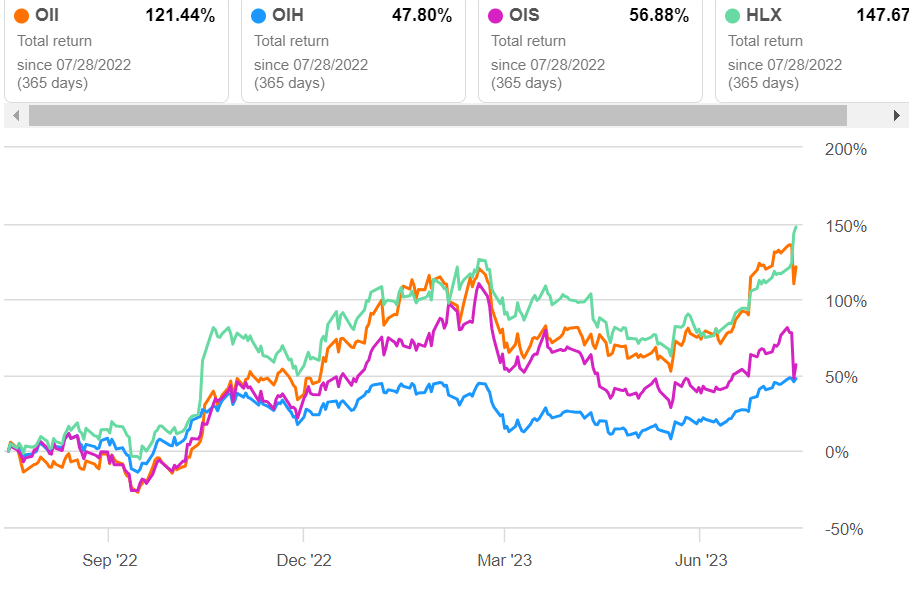Select the Jun '23 axis label
Screen dimensions: 917x595
tap(702, 560)
